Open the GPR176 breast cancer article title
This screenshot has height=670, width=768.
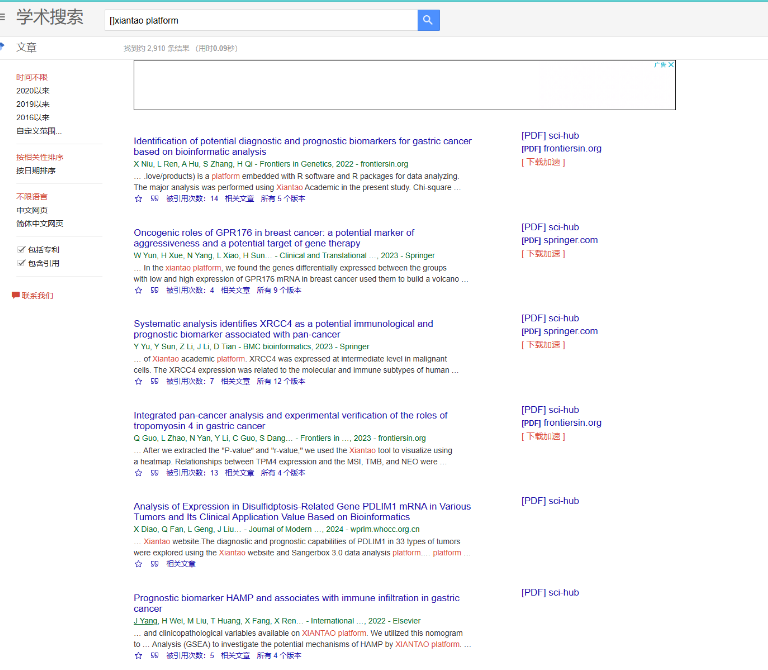(274, 238)
